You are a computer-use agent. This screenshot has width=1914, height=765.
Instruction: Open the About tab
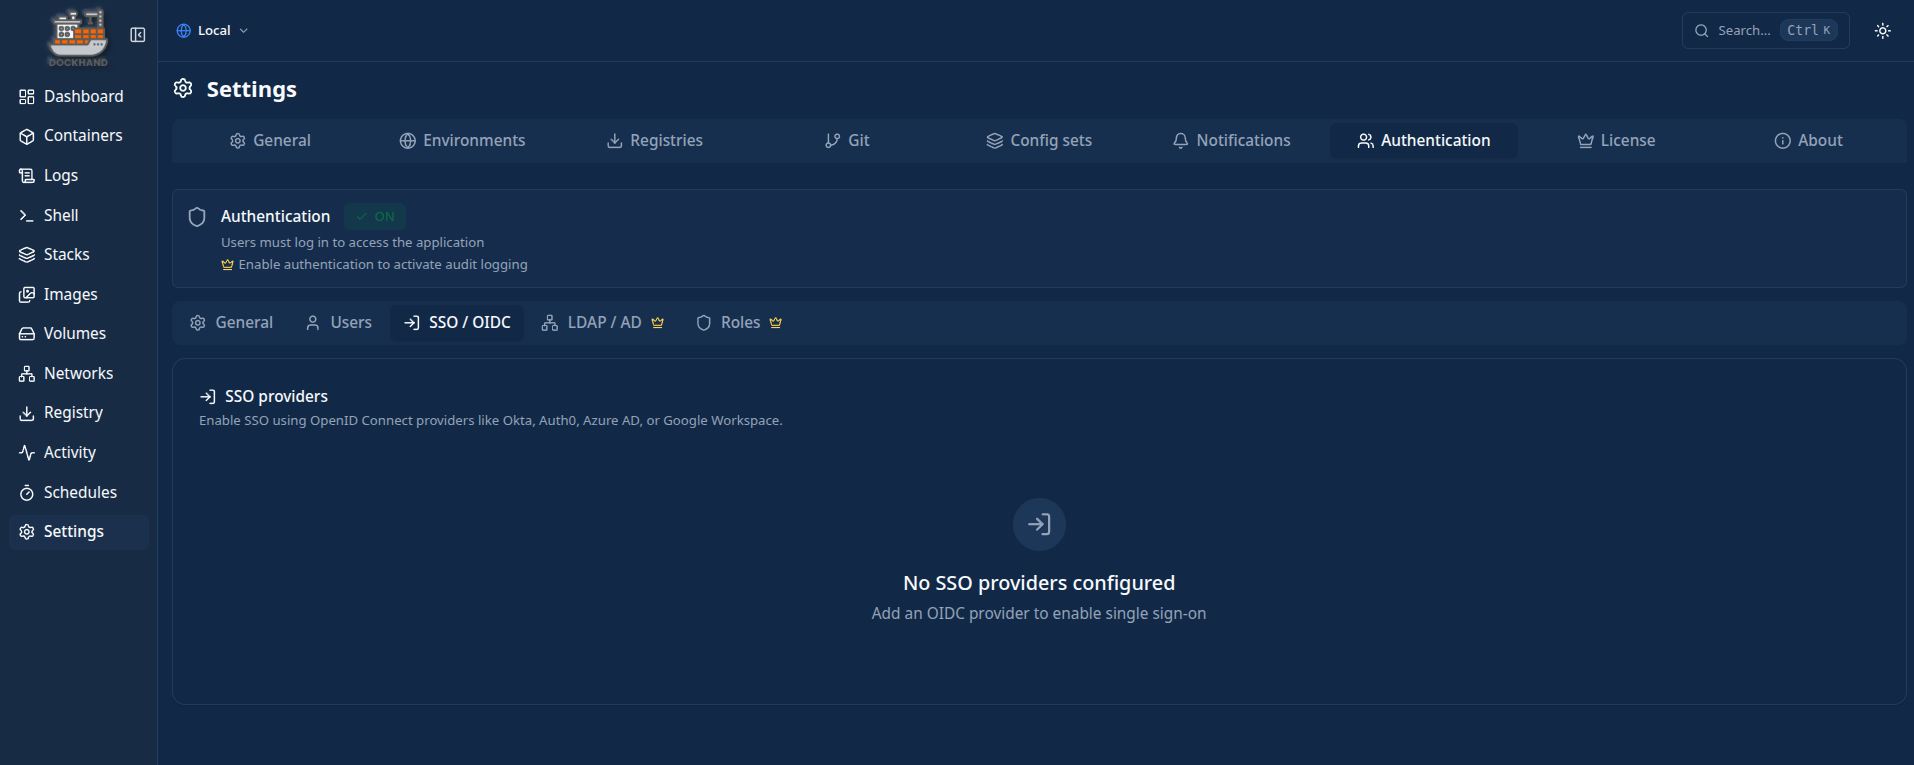[x=1808, y=141]
